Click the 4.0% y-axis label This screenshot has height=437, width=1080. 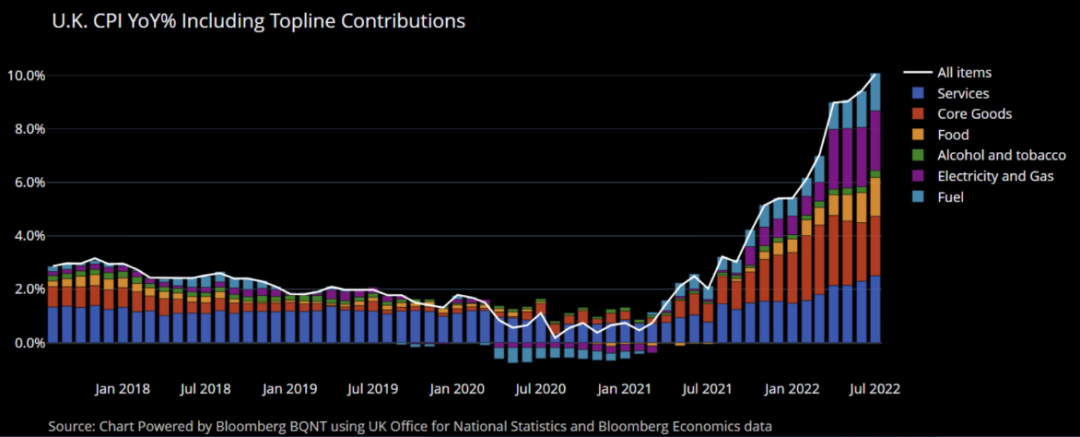click(x=28, y=236)
